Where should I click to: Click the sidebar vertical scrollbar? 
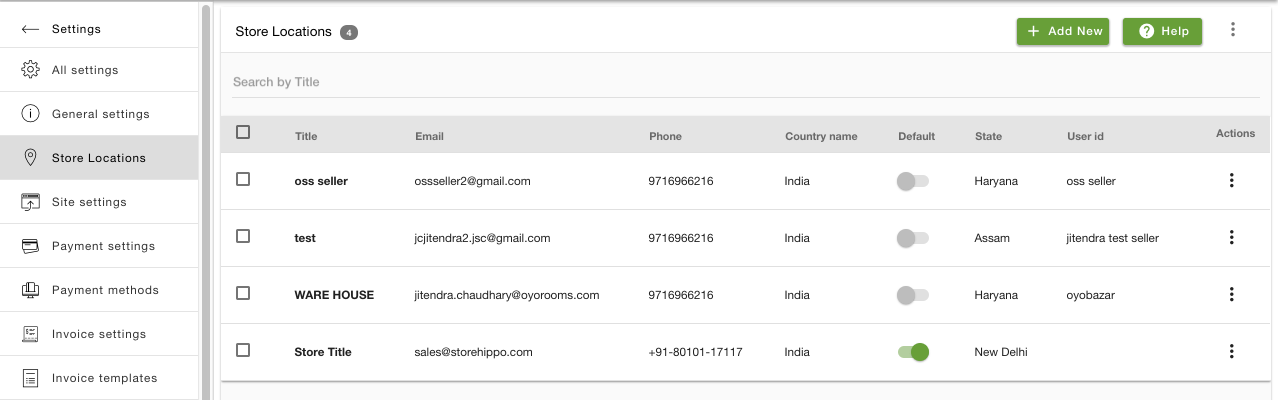(206, 200)
